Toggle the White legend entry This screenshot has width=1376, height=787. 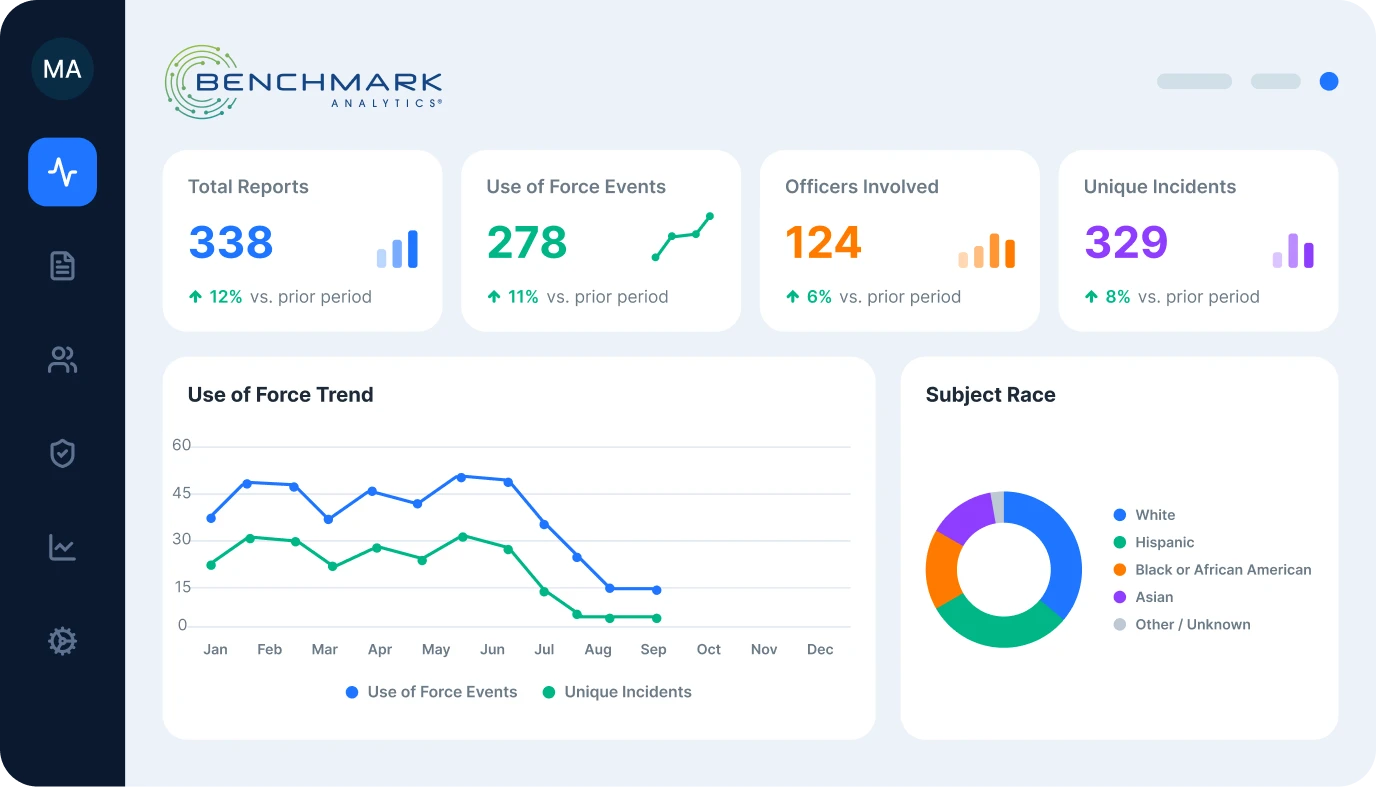(1145, 515)
